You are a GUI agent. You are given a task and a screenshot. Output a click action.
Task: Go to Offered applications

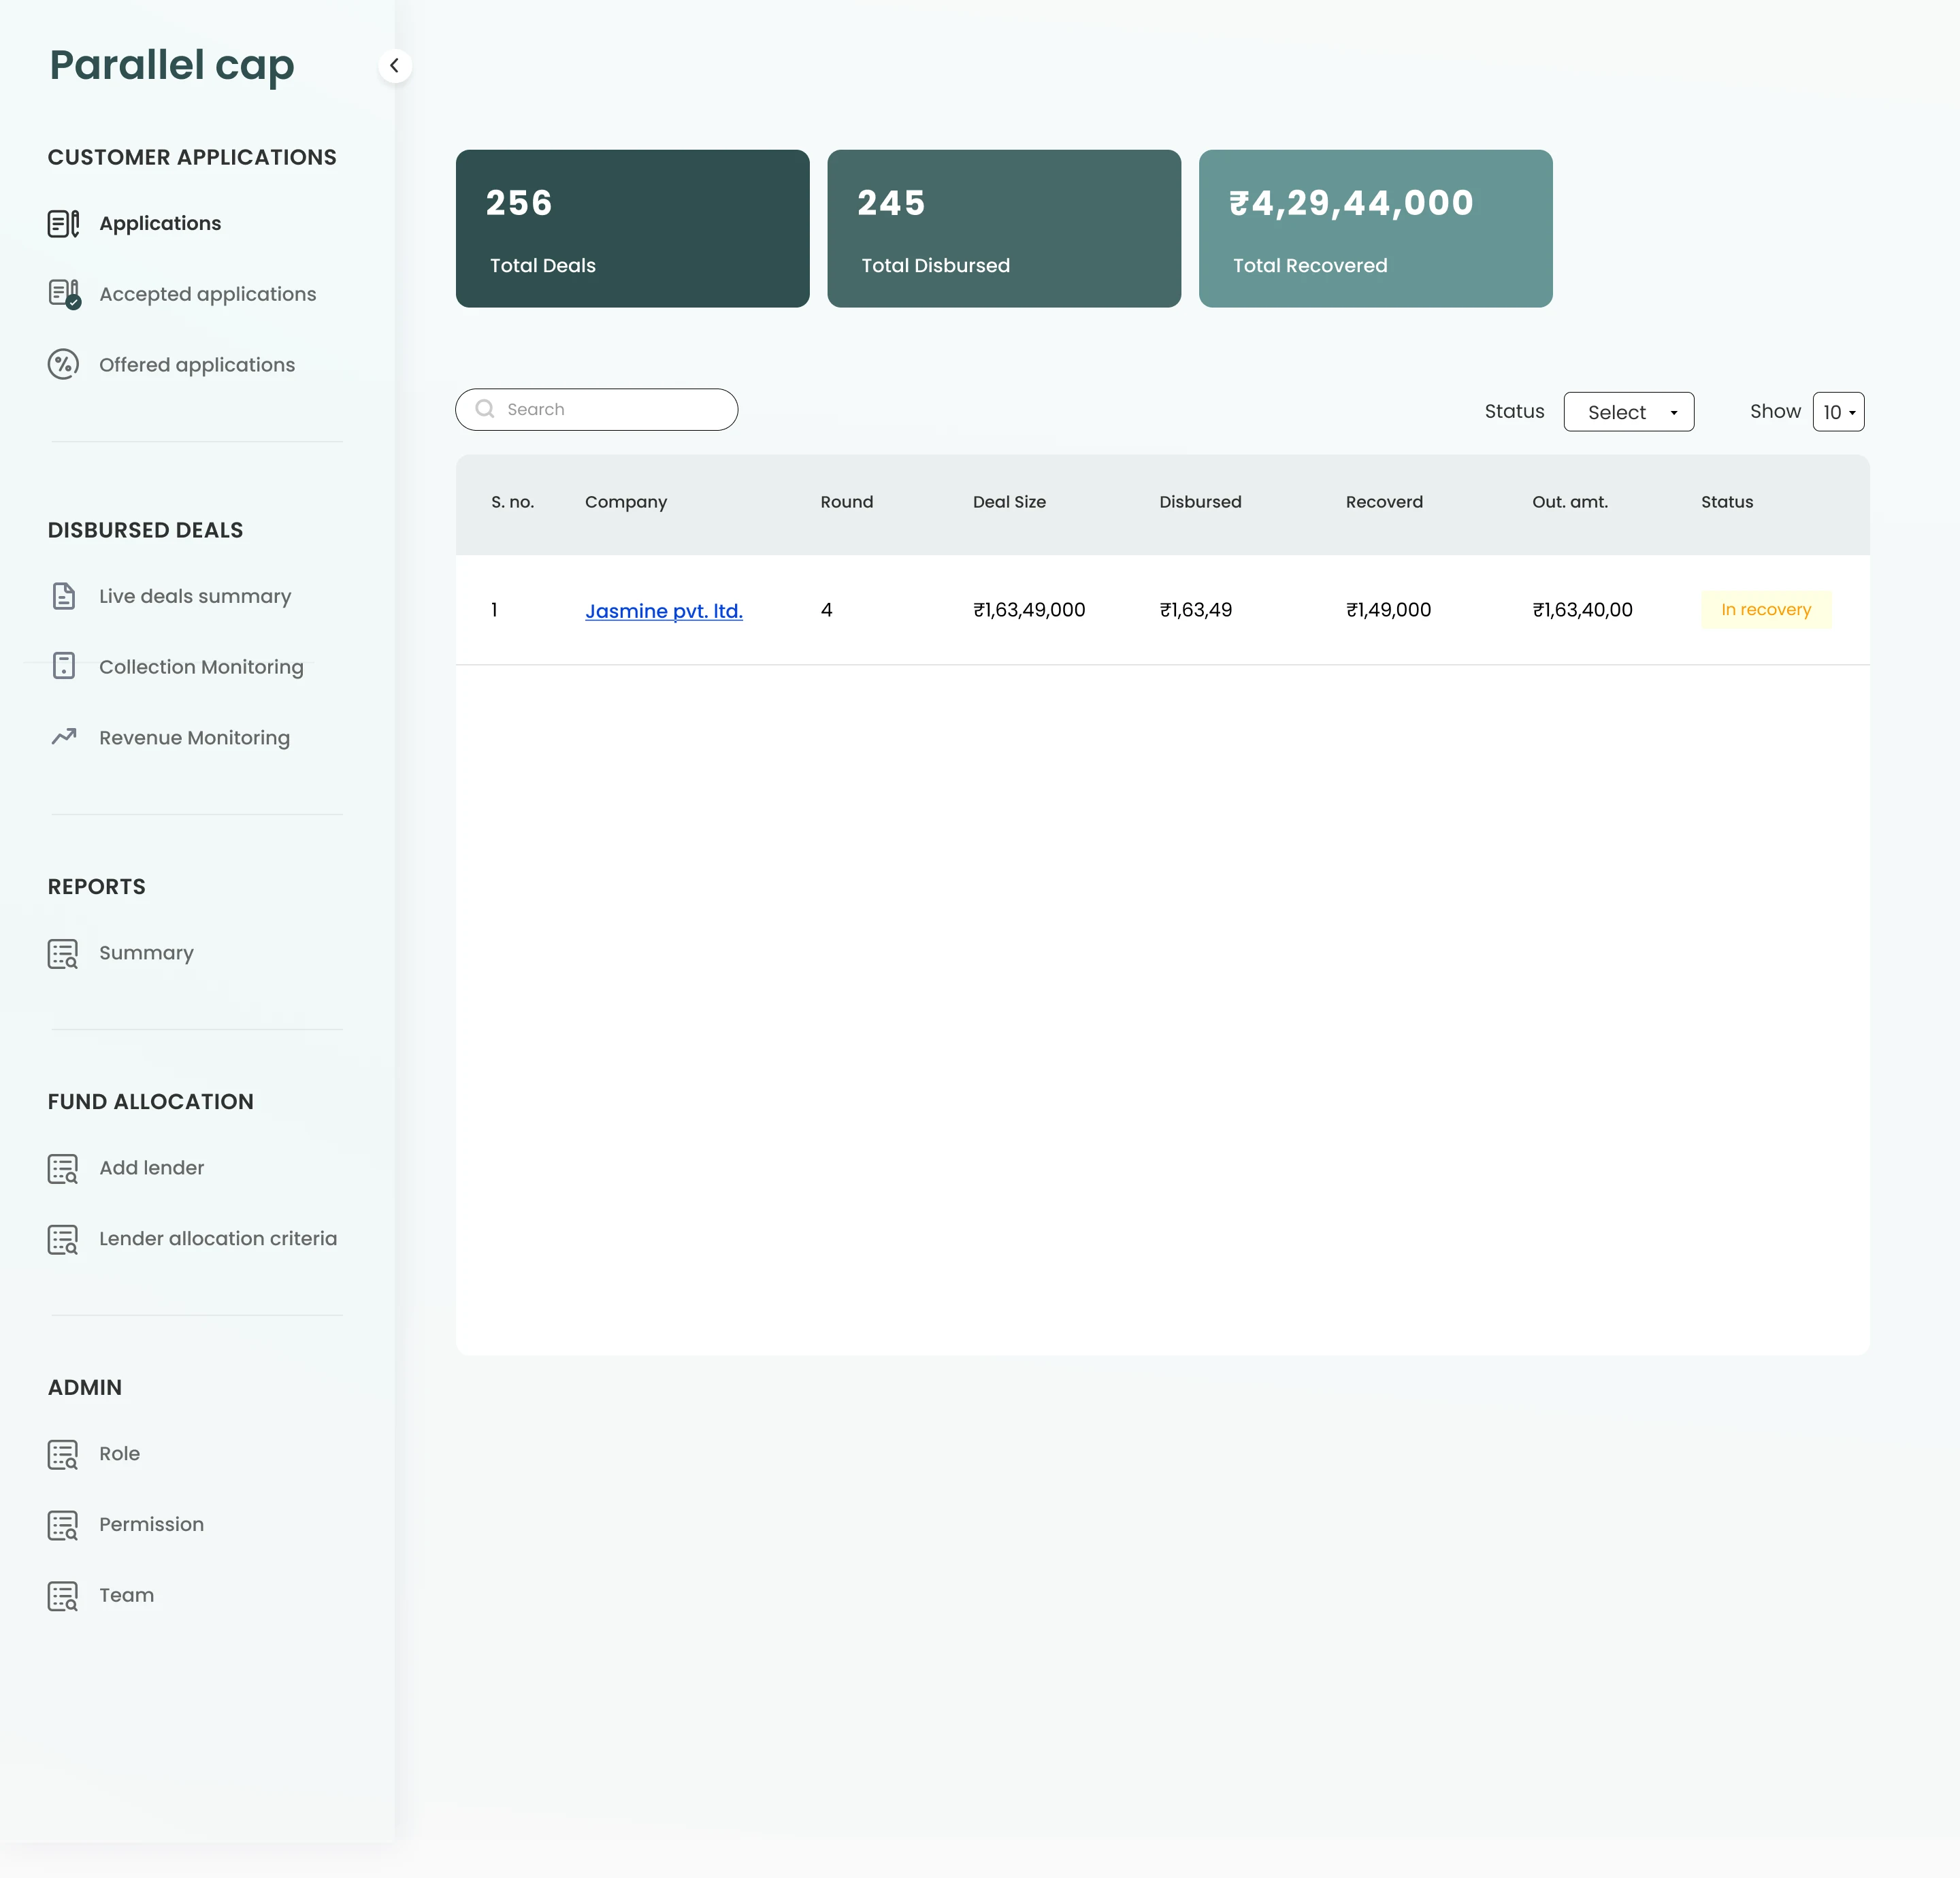coord(197,365)
